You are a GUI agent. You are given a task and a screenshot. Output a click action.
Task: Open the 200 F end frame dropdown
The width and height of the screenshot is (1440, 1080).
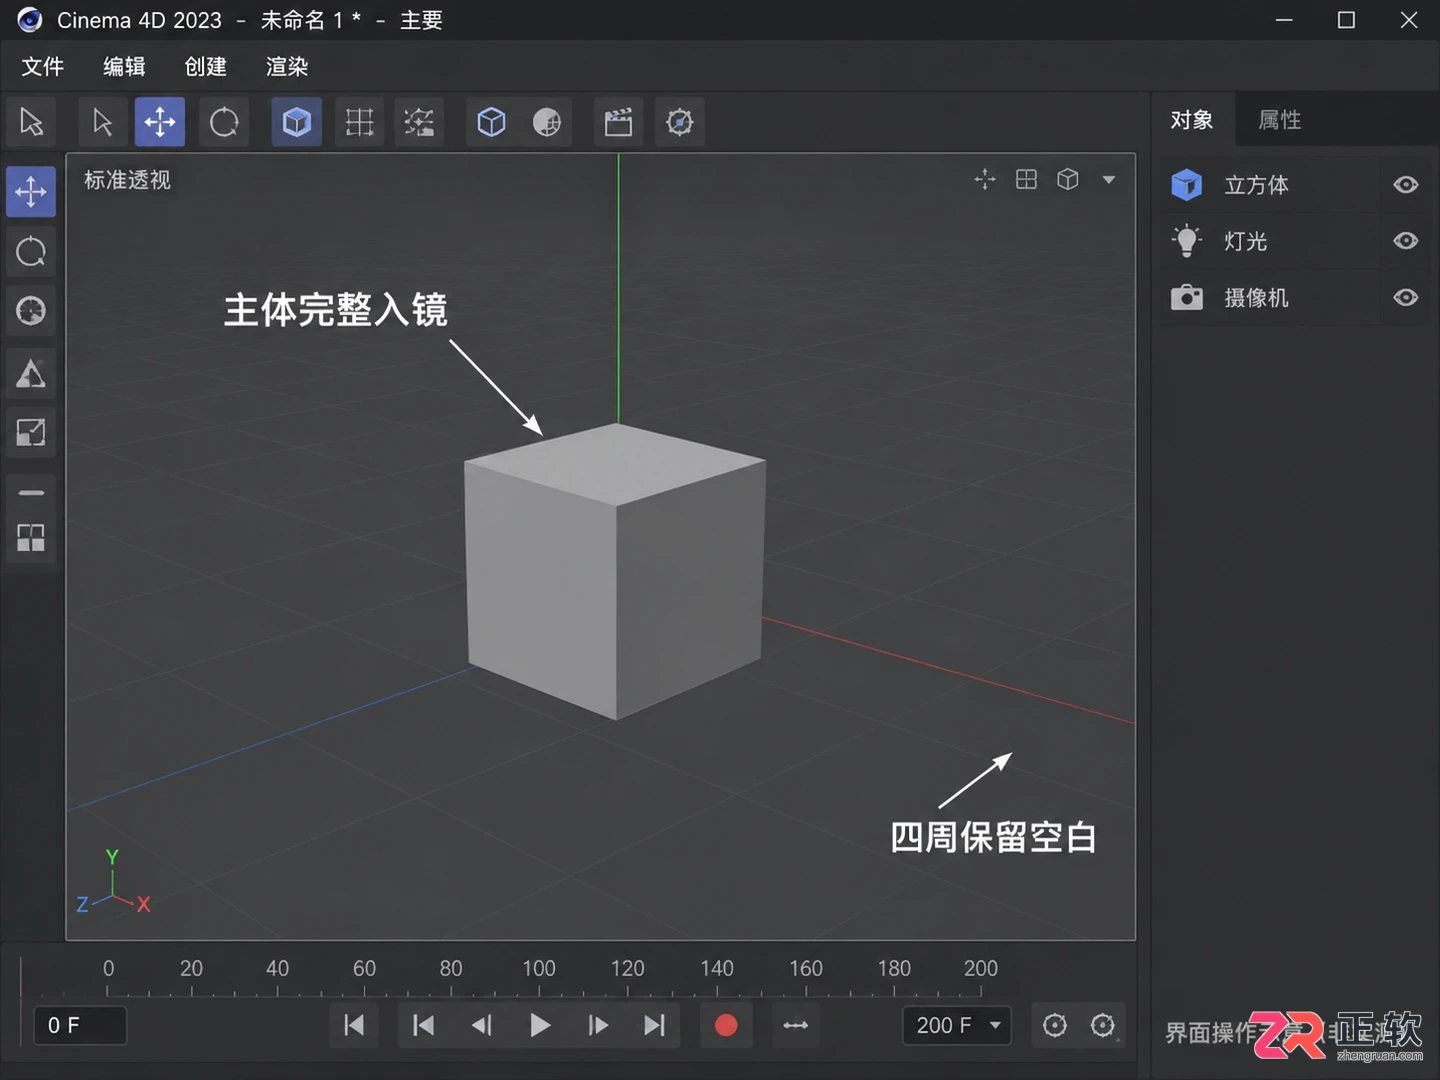point(958,1025)
